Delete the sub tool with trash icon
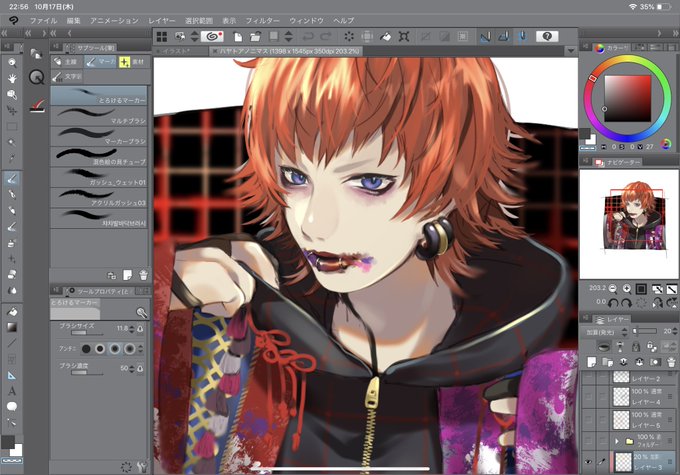Image resolution: width=680 pixels, height=475 pixels. pyautogui.click(x=144, y=275)
